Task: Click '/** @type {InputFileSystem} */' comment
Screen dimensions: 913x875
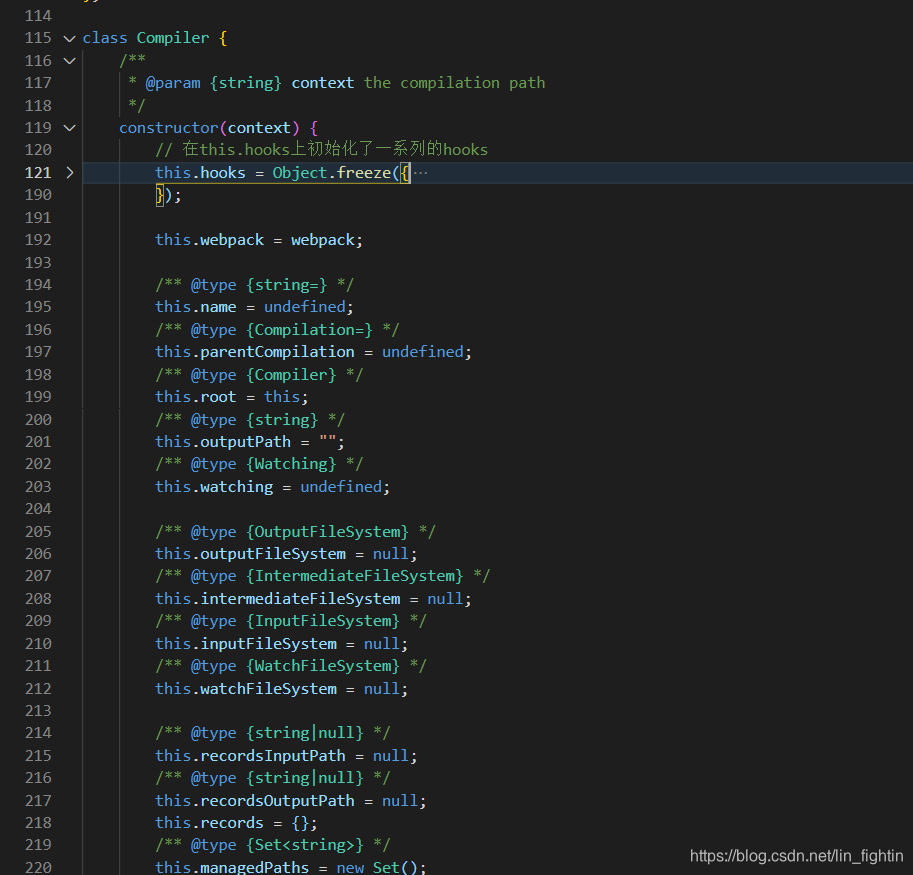Action: pyautogui.click(x=291, y=621)
